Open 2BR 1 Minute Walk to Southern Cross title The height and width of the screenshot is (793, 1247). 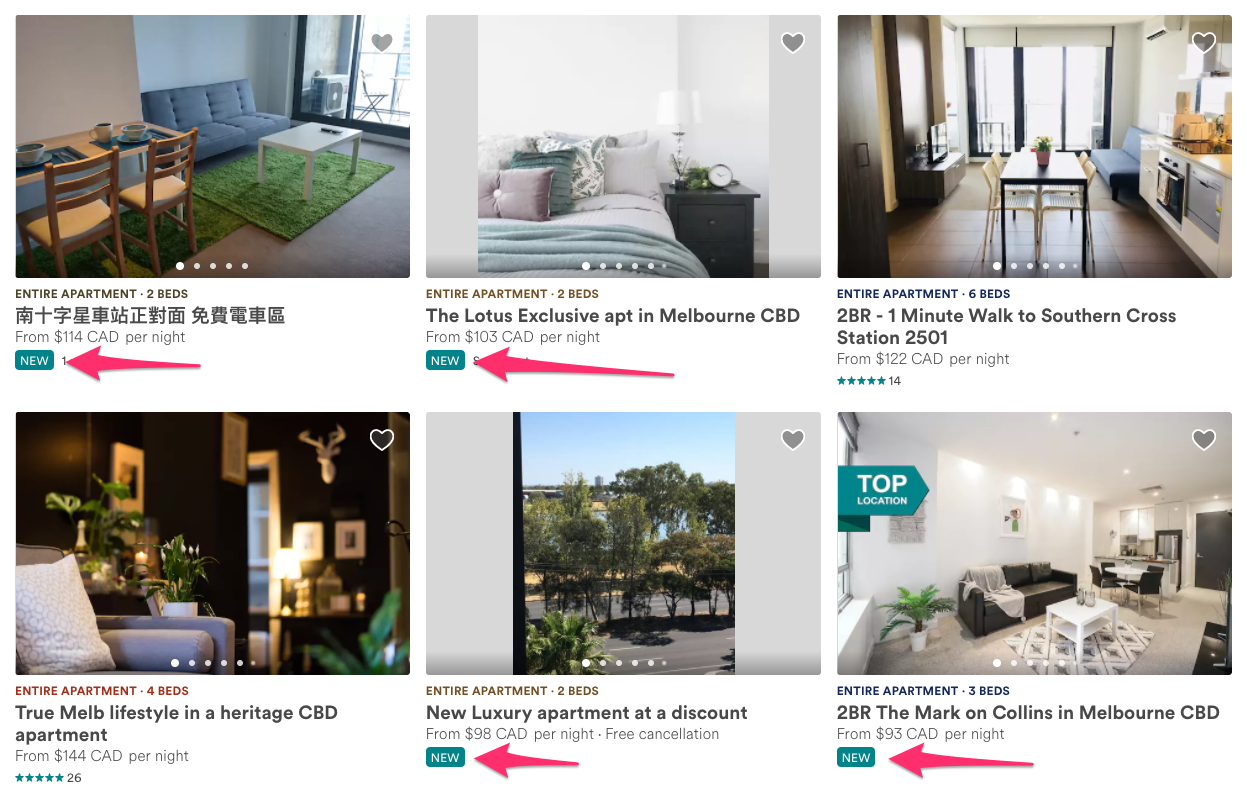[x=1006, y=326]
